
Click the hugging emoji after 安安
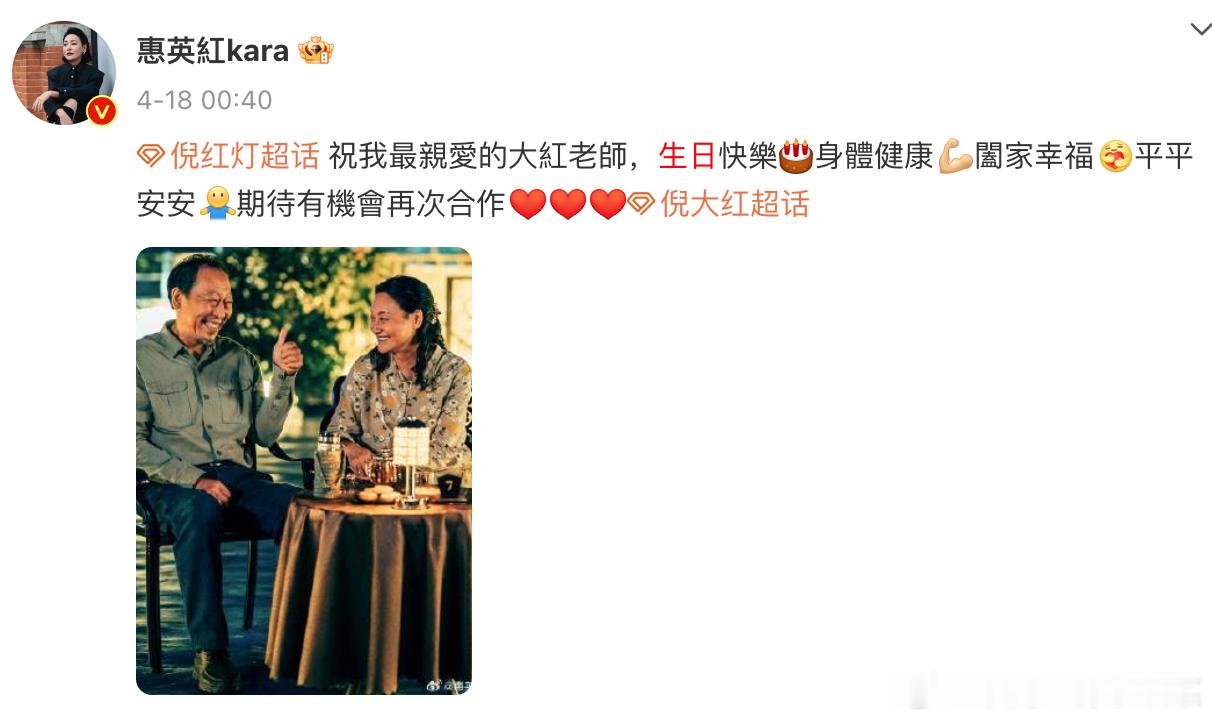(x=217, y=204)
